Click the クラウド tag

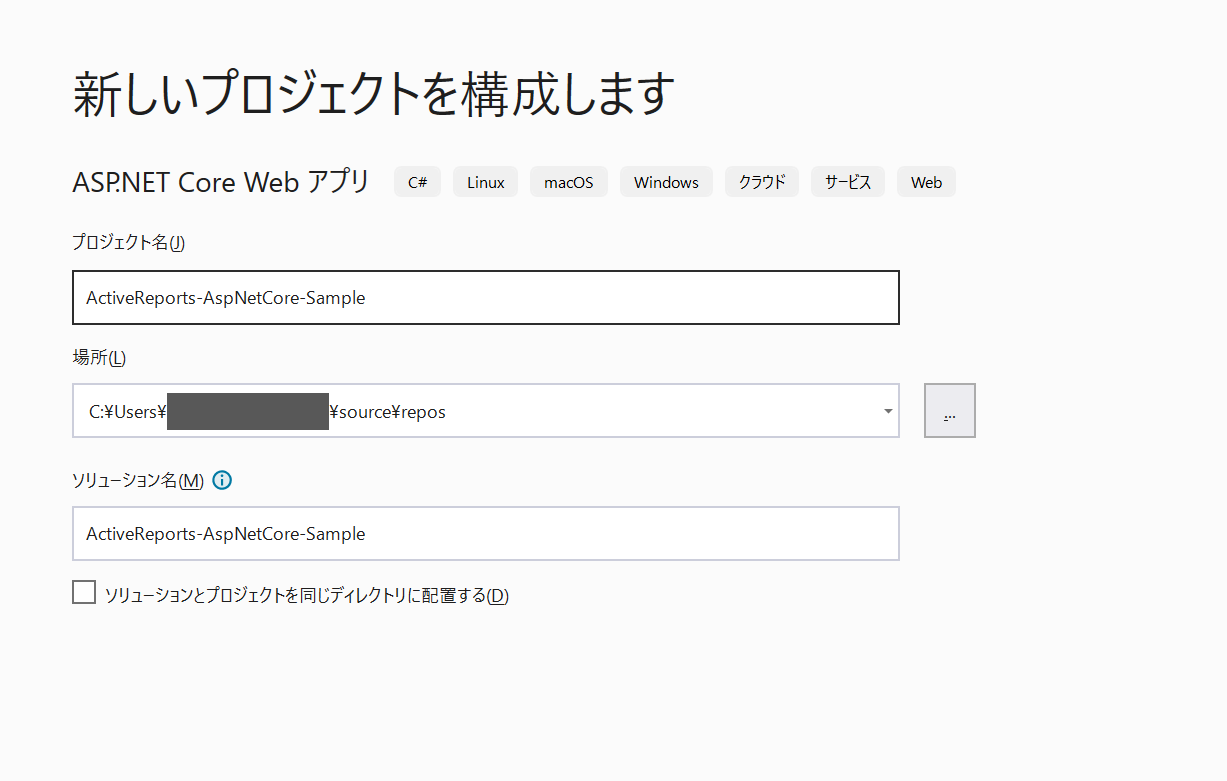(x=762, y=182)
